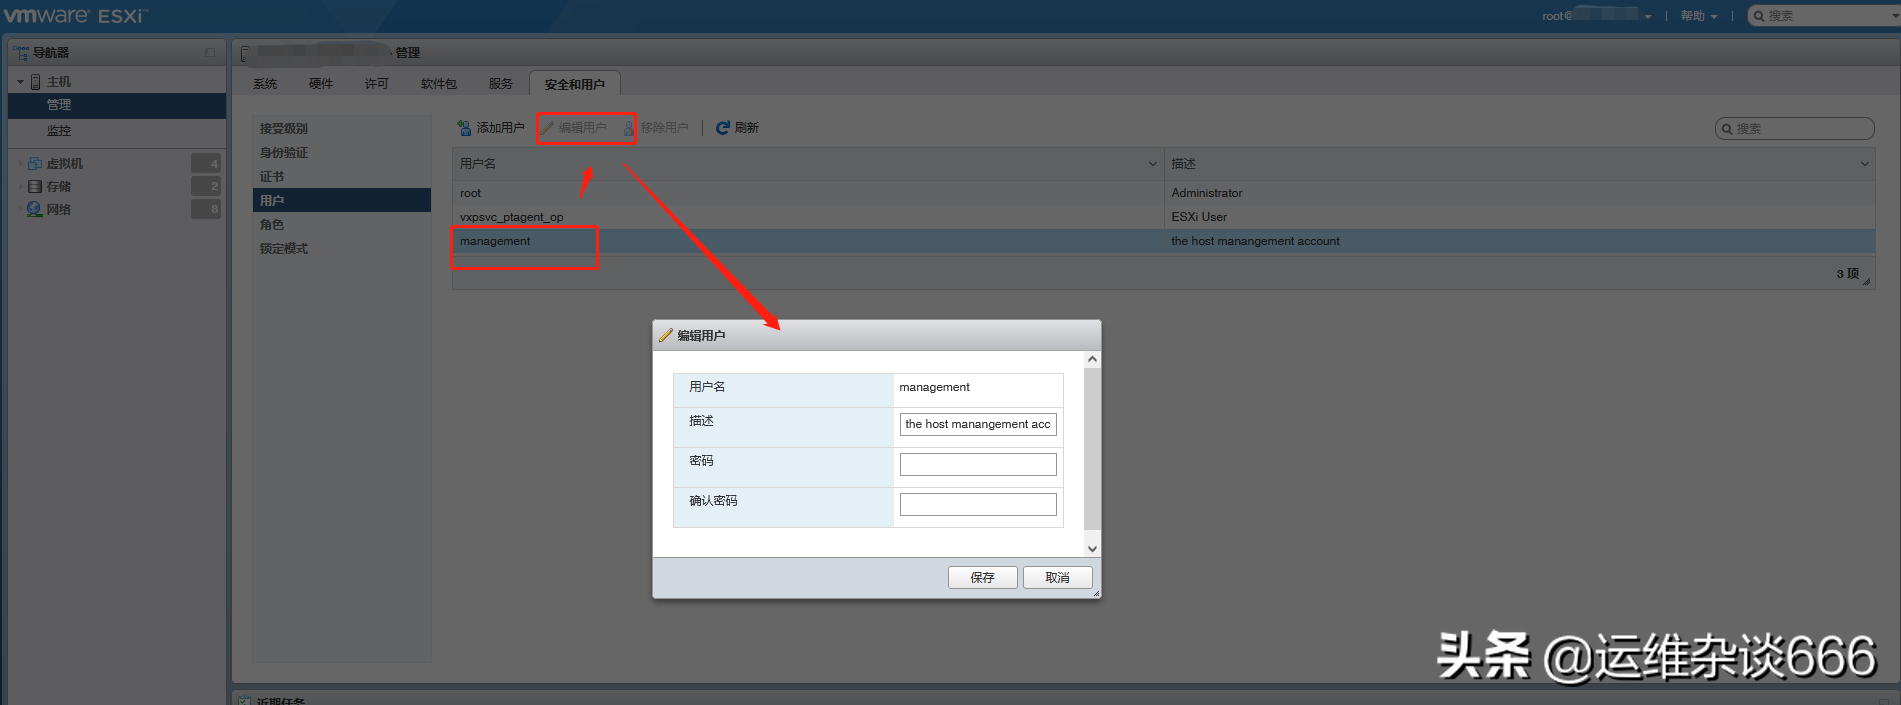Open the Roles section
The width and height of the screenshot is (1901, 705).
tap(341, 224)
